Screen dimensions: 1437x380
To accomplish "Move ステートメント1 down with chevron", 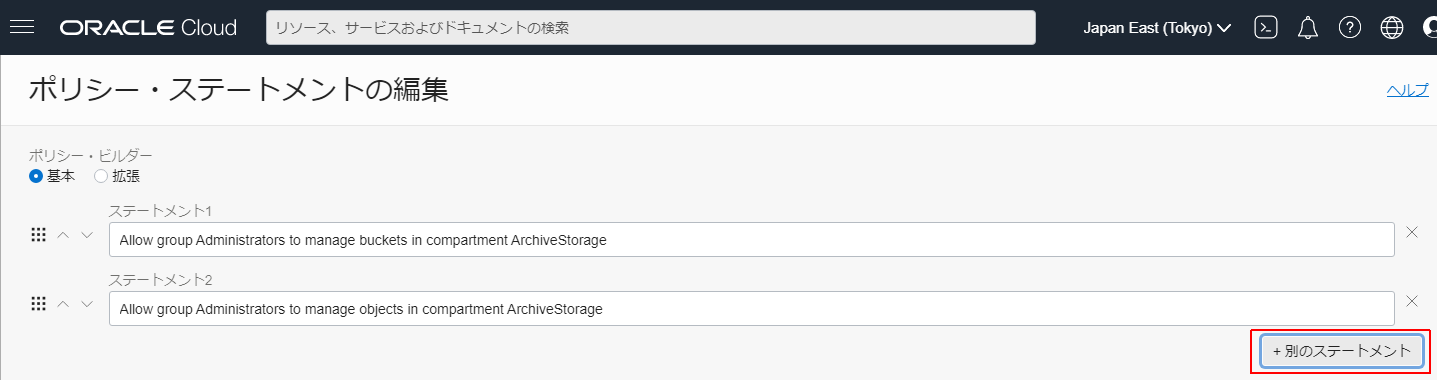I will pyautogui.click(x=87, y=234).
